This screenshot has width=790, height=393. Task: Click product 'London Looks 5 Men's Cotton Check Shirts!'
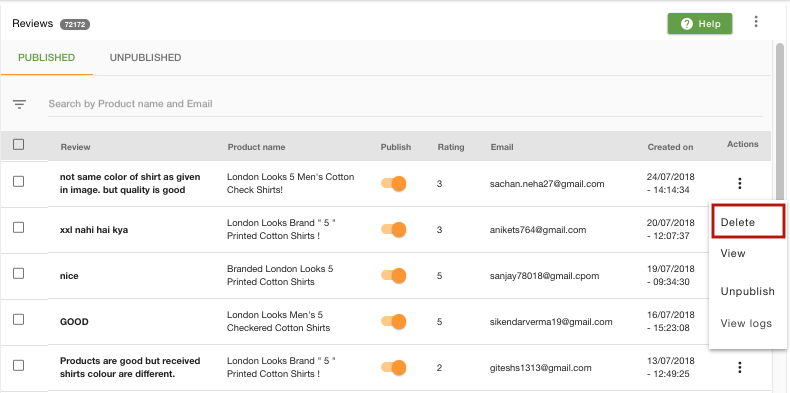coord(291,183)
